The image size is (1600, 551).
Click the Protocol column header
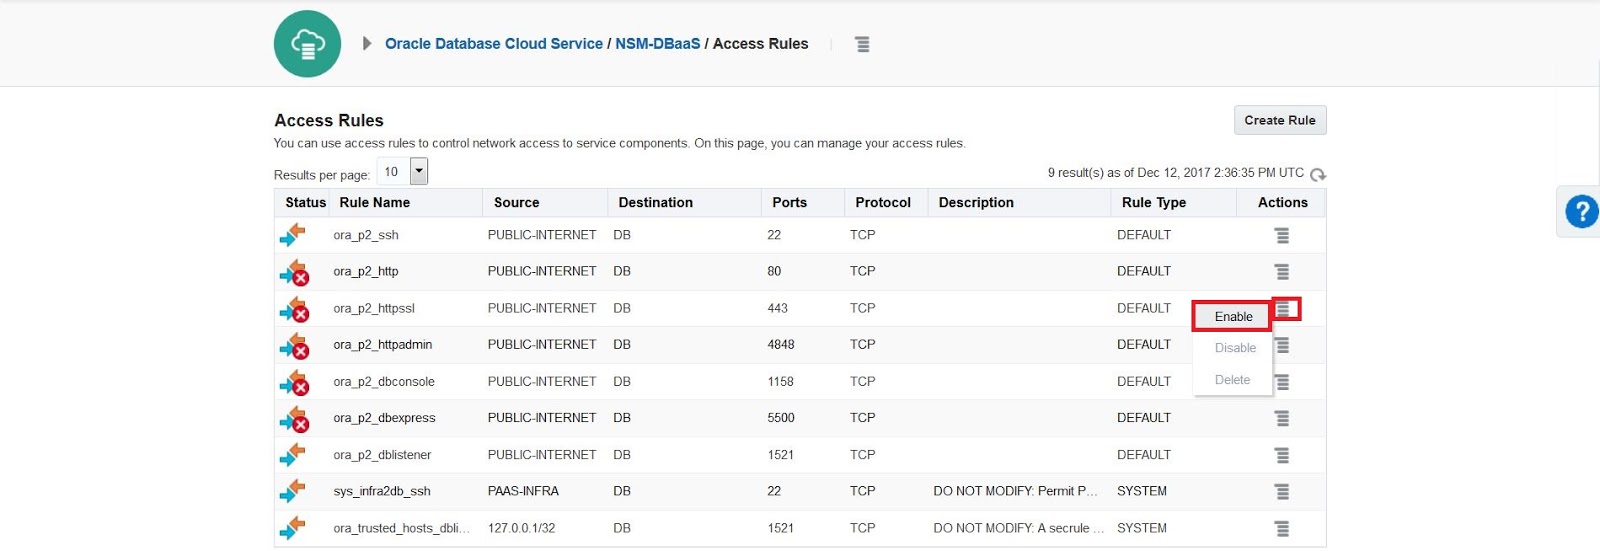pyautogui.click(x=883, y=202)
